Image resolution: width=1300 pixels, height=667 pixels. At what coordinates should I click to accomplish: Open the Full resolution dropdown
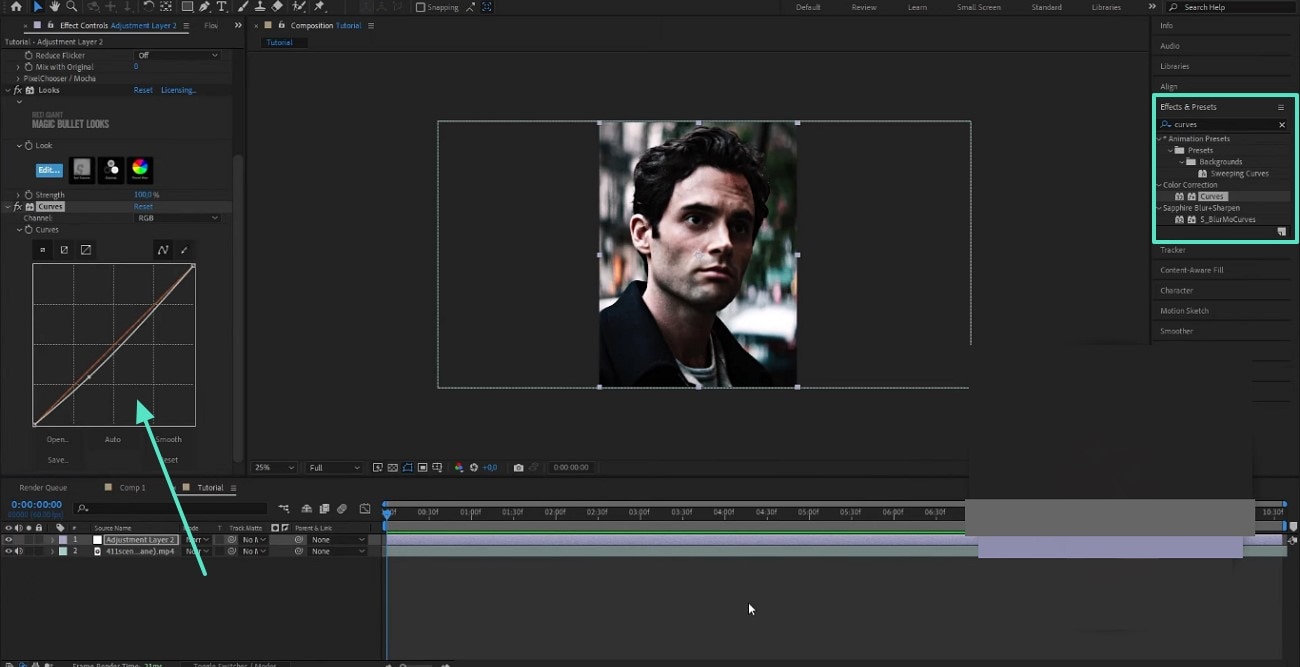click(x=334, y=467)
